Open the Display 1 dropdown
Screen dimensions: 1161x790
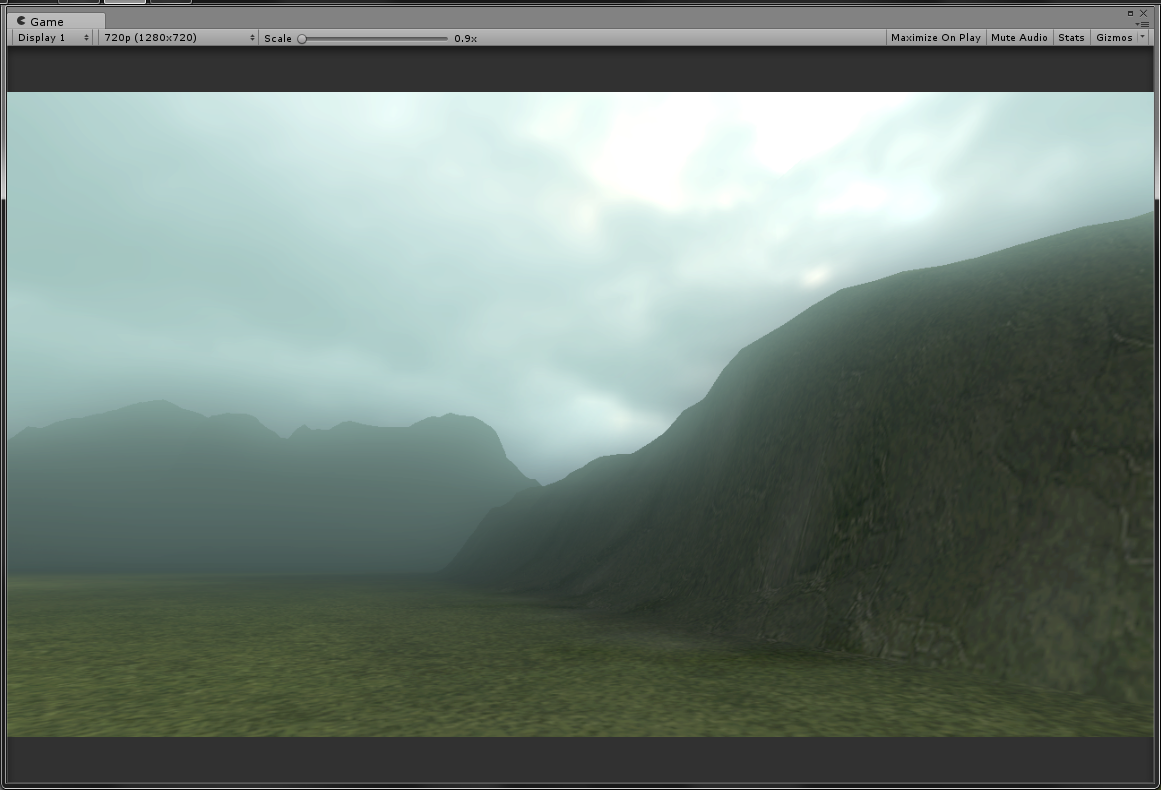pyautogui.click(x=53, y=38)
